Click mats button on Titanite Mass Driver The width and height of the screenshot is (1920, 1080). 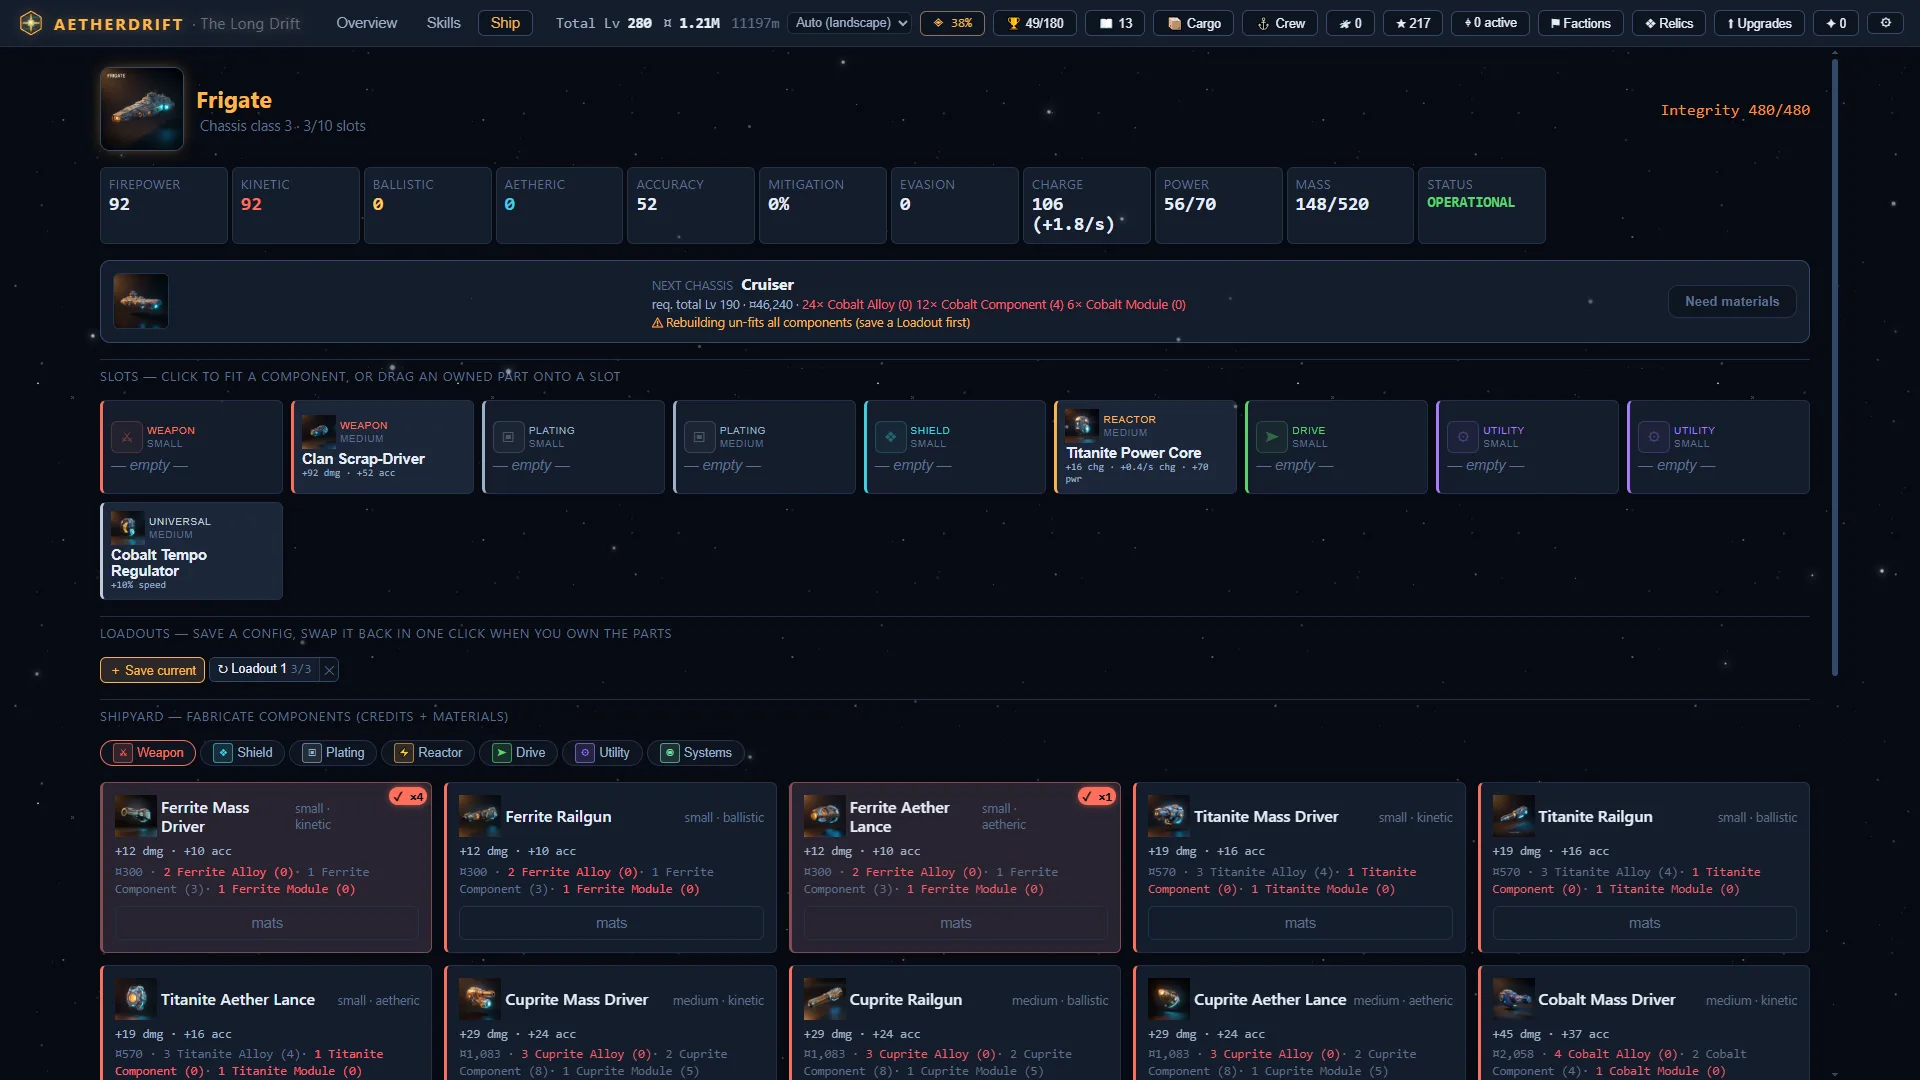[x=1300, y=923]
